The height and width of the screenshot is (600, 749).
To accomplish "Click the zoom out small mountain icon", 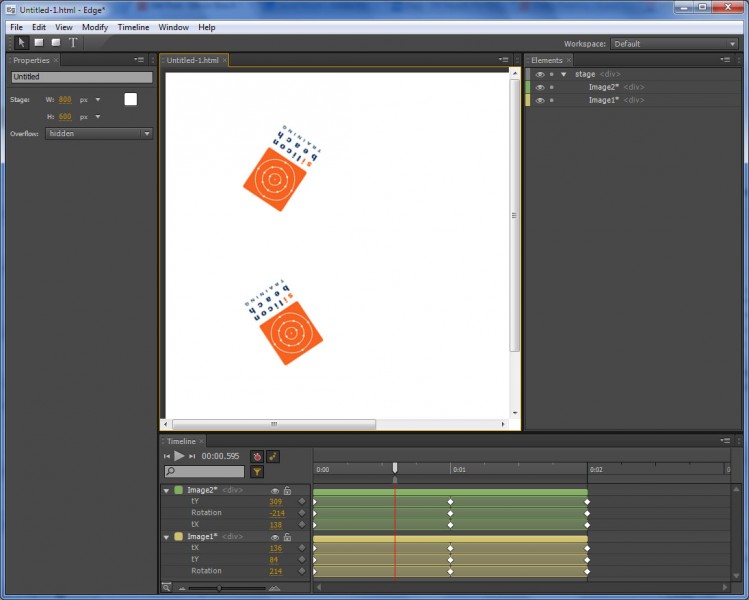I will 182,589.
